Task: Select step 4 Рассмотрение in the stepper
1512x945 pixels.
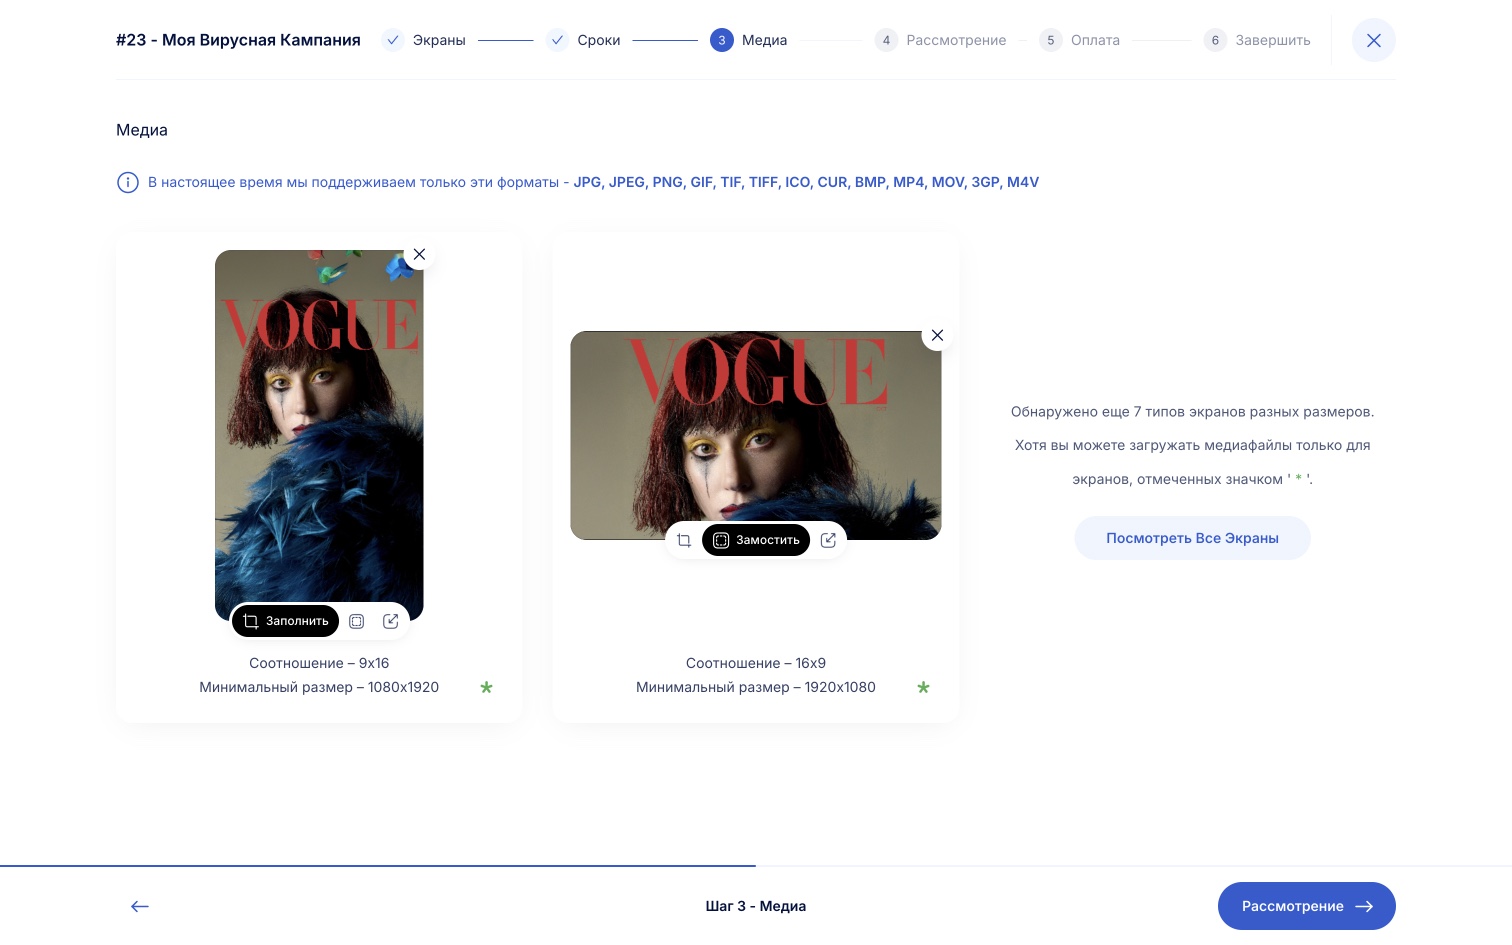Action: [940, 40]
